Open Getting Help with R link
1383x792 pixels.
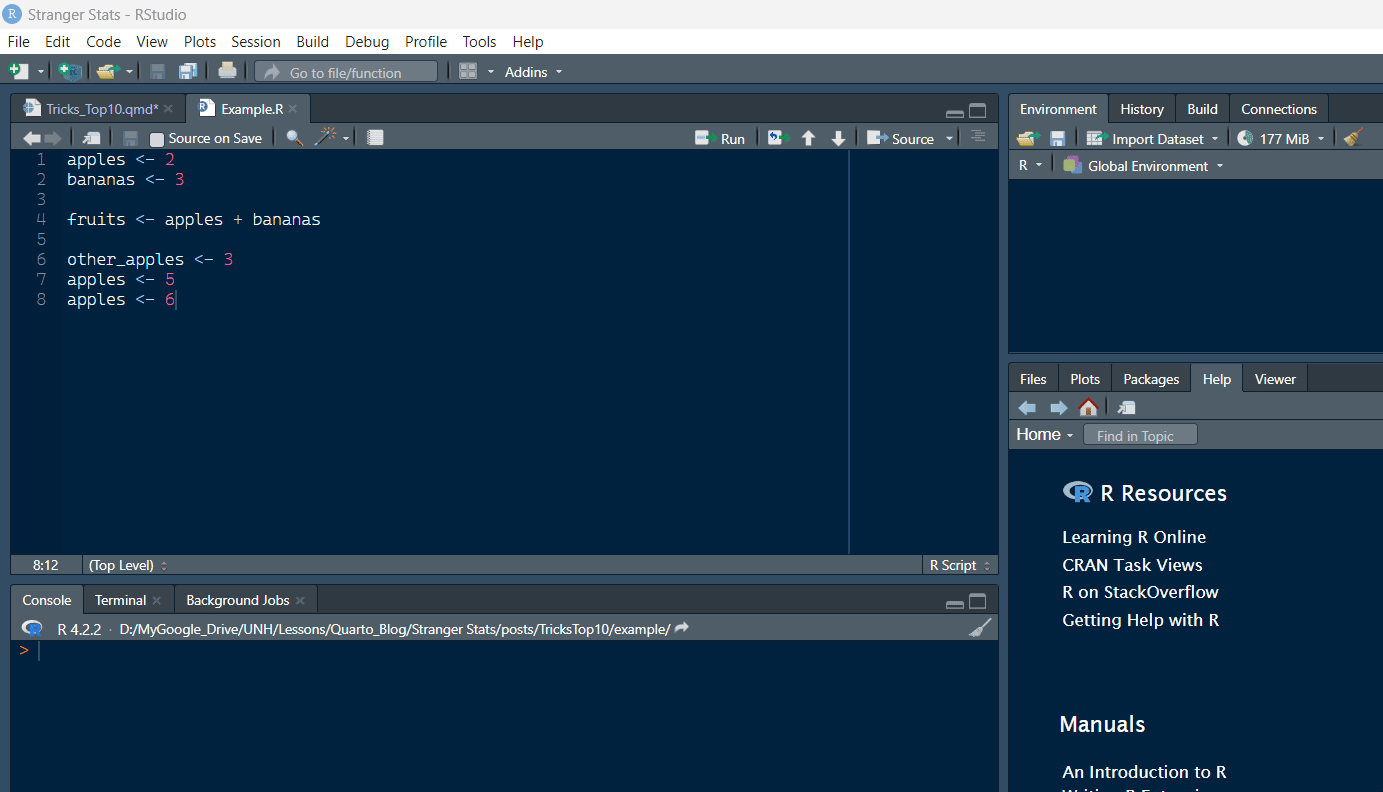pos(1140,620)
